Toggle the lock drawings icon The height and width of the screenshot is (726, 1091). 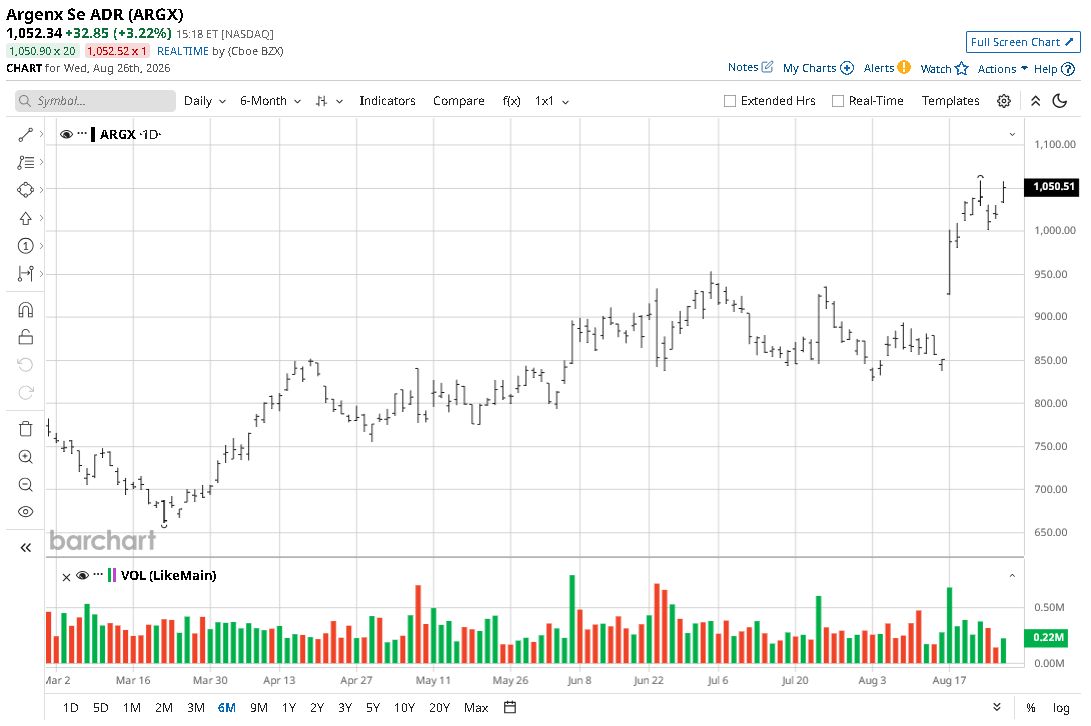[26, 337]
